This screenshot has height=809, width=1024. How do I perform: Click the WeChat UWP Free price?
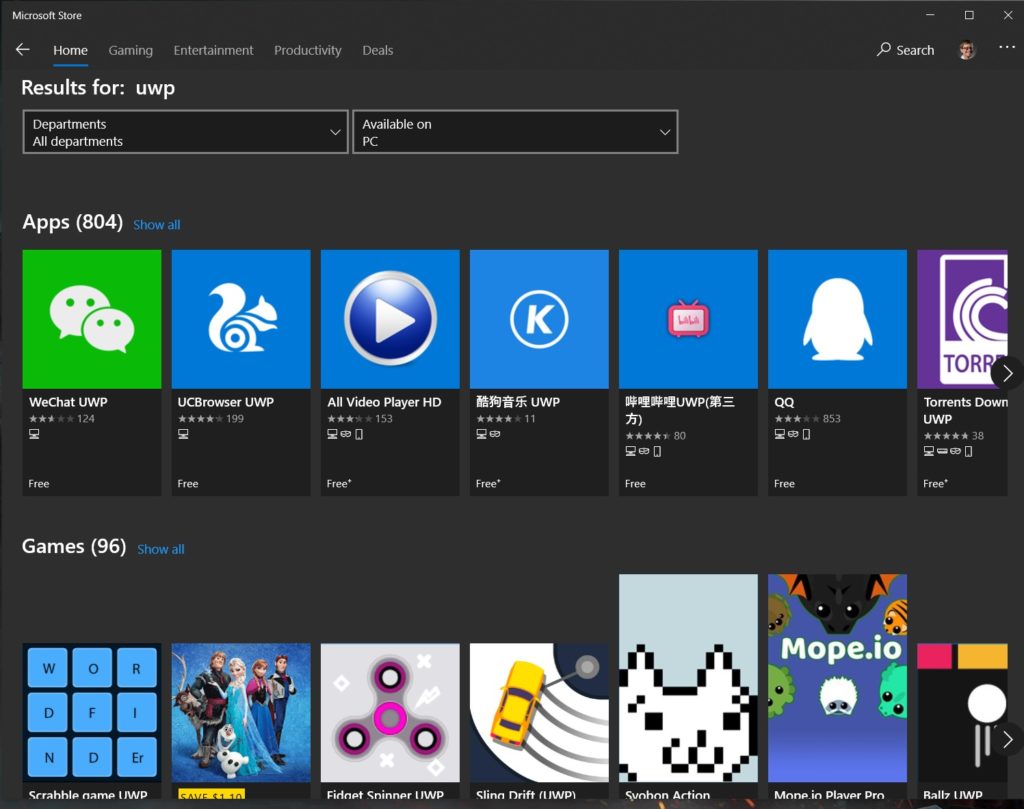(39, 484)
